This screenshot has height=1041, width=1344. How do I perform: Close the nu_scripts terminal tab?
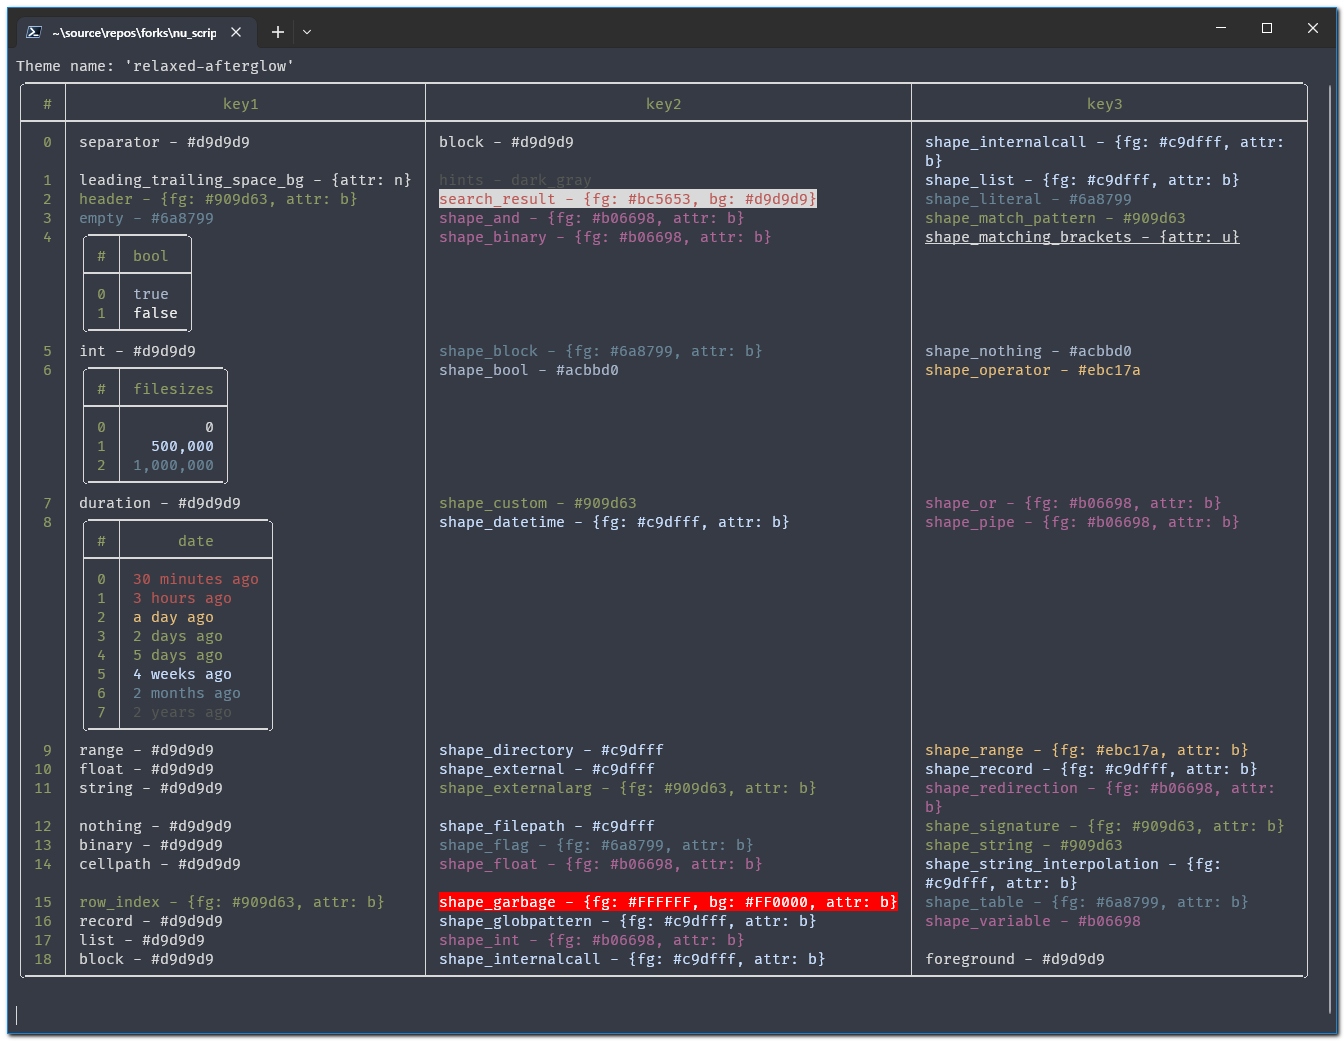(236, 32)
